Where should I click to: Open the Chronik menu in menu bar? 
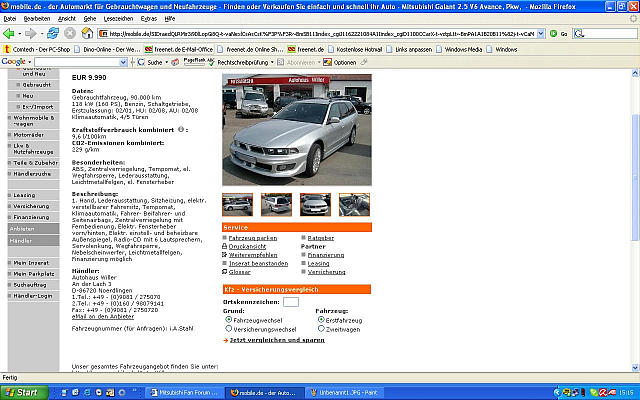[89, 18]
